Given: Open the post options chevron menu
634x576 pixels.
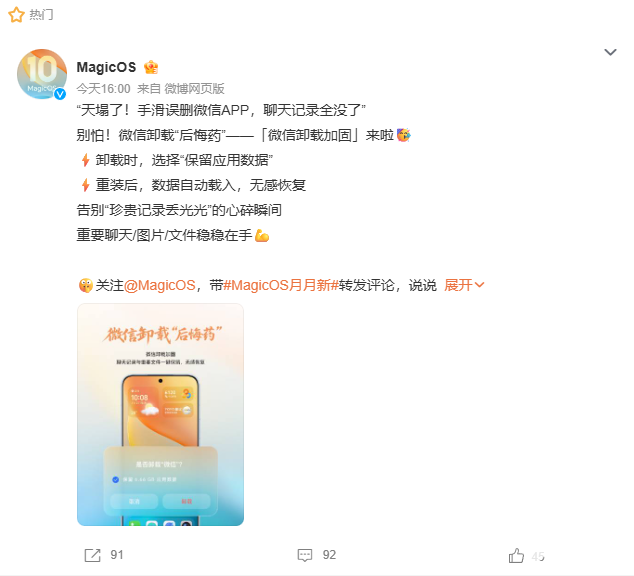Looking at the screenshot, I should click(x=610, y=52).
